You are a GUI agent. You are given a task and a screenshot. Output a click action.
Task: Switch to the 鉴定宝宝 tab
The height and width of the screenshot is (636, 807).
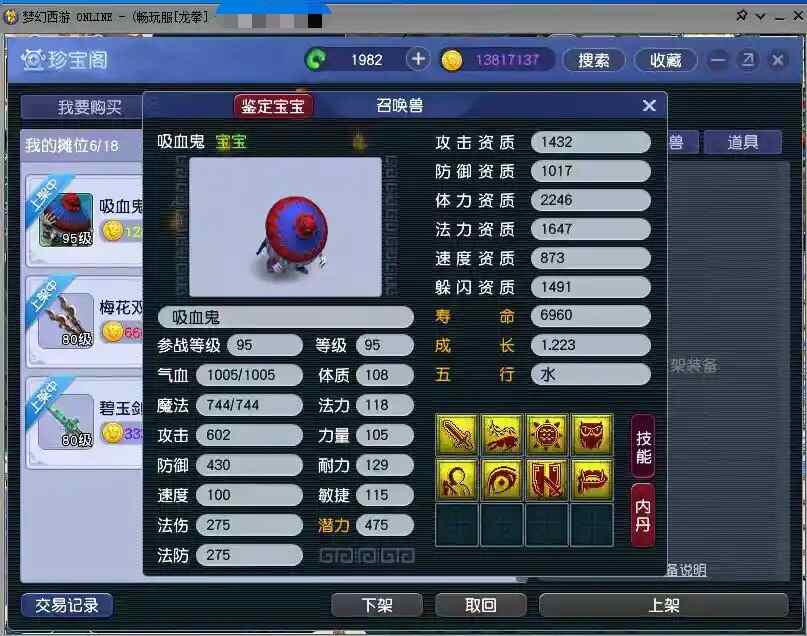[273, 106]
